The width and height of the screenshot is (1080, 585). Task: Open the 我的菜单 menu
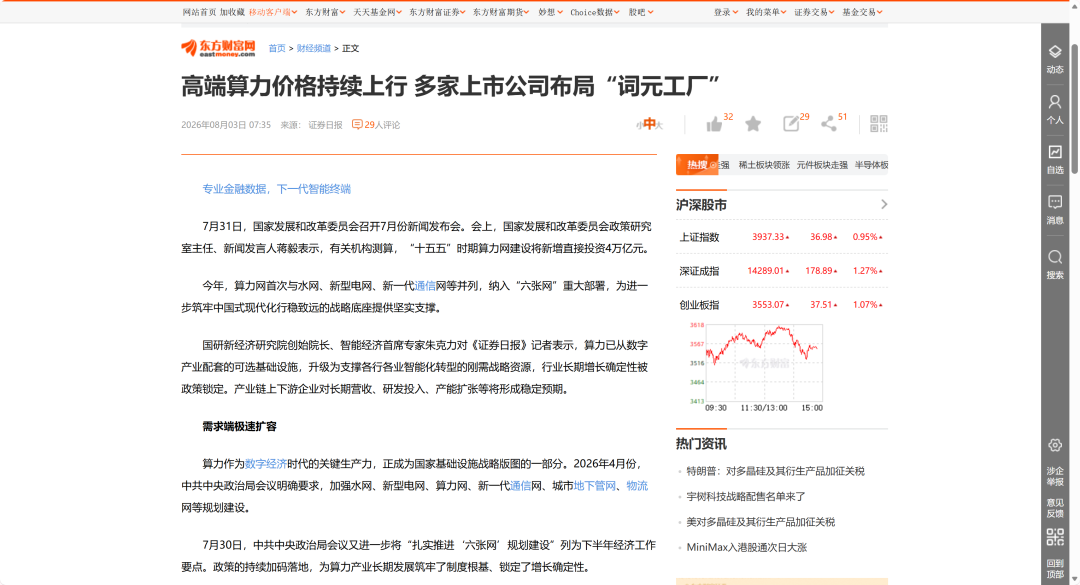coord(766,12)
